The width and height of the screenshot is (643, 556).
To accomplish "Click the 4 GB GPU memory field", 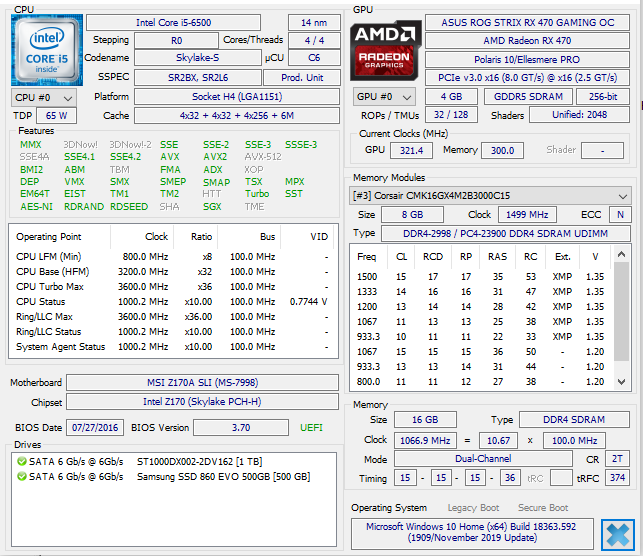I will [451, 97].
